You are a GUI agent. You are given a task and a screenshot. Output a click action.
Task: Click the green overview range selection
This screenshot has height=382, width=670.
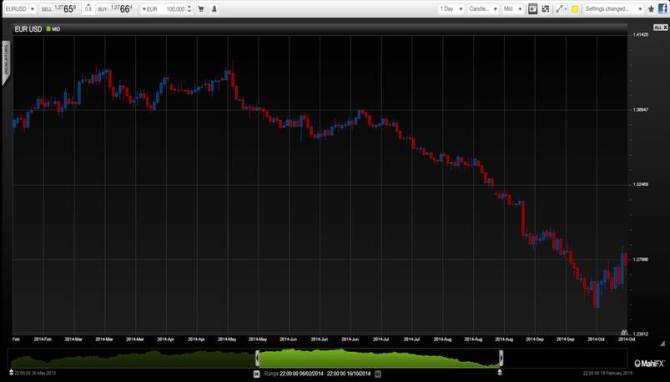click(x=379, y=358)
